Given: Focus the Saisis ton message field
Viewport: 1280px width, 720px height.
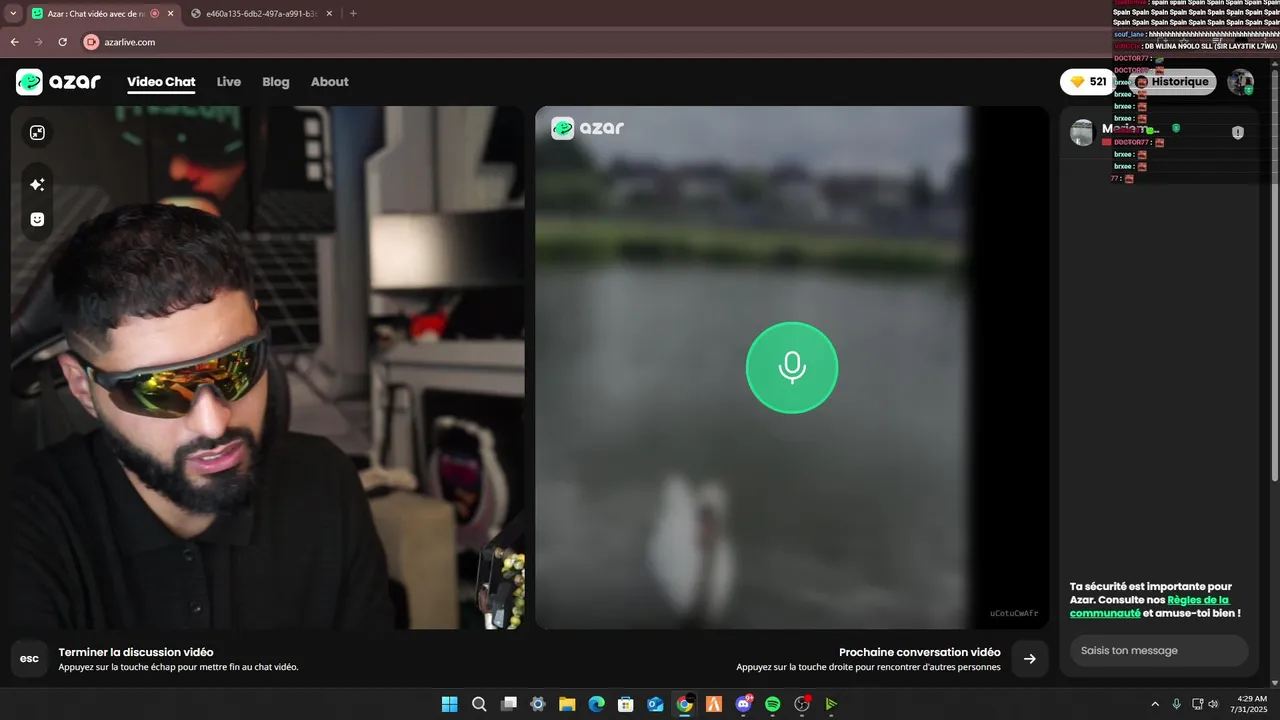Looking at the screenshot, I should 1159,650.
